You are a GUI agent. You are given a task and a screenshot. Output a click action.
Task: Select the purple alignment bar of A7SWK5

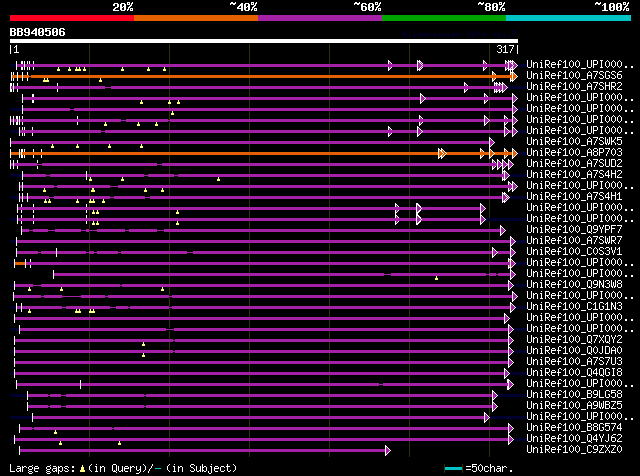pos(253,142)
